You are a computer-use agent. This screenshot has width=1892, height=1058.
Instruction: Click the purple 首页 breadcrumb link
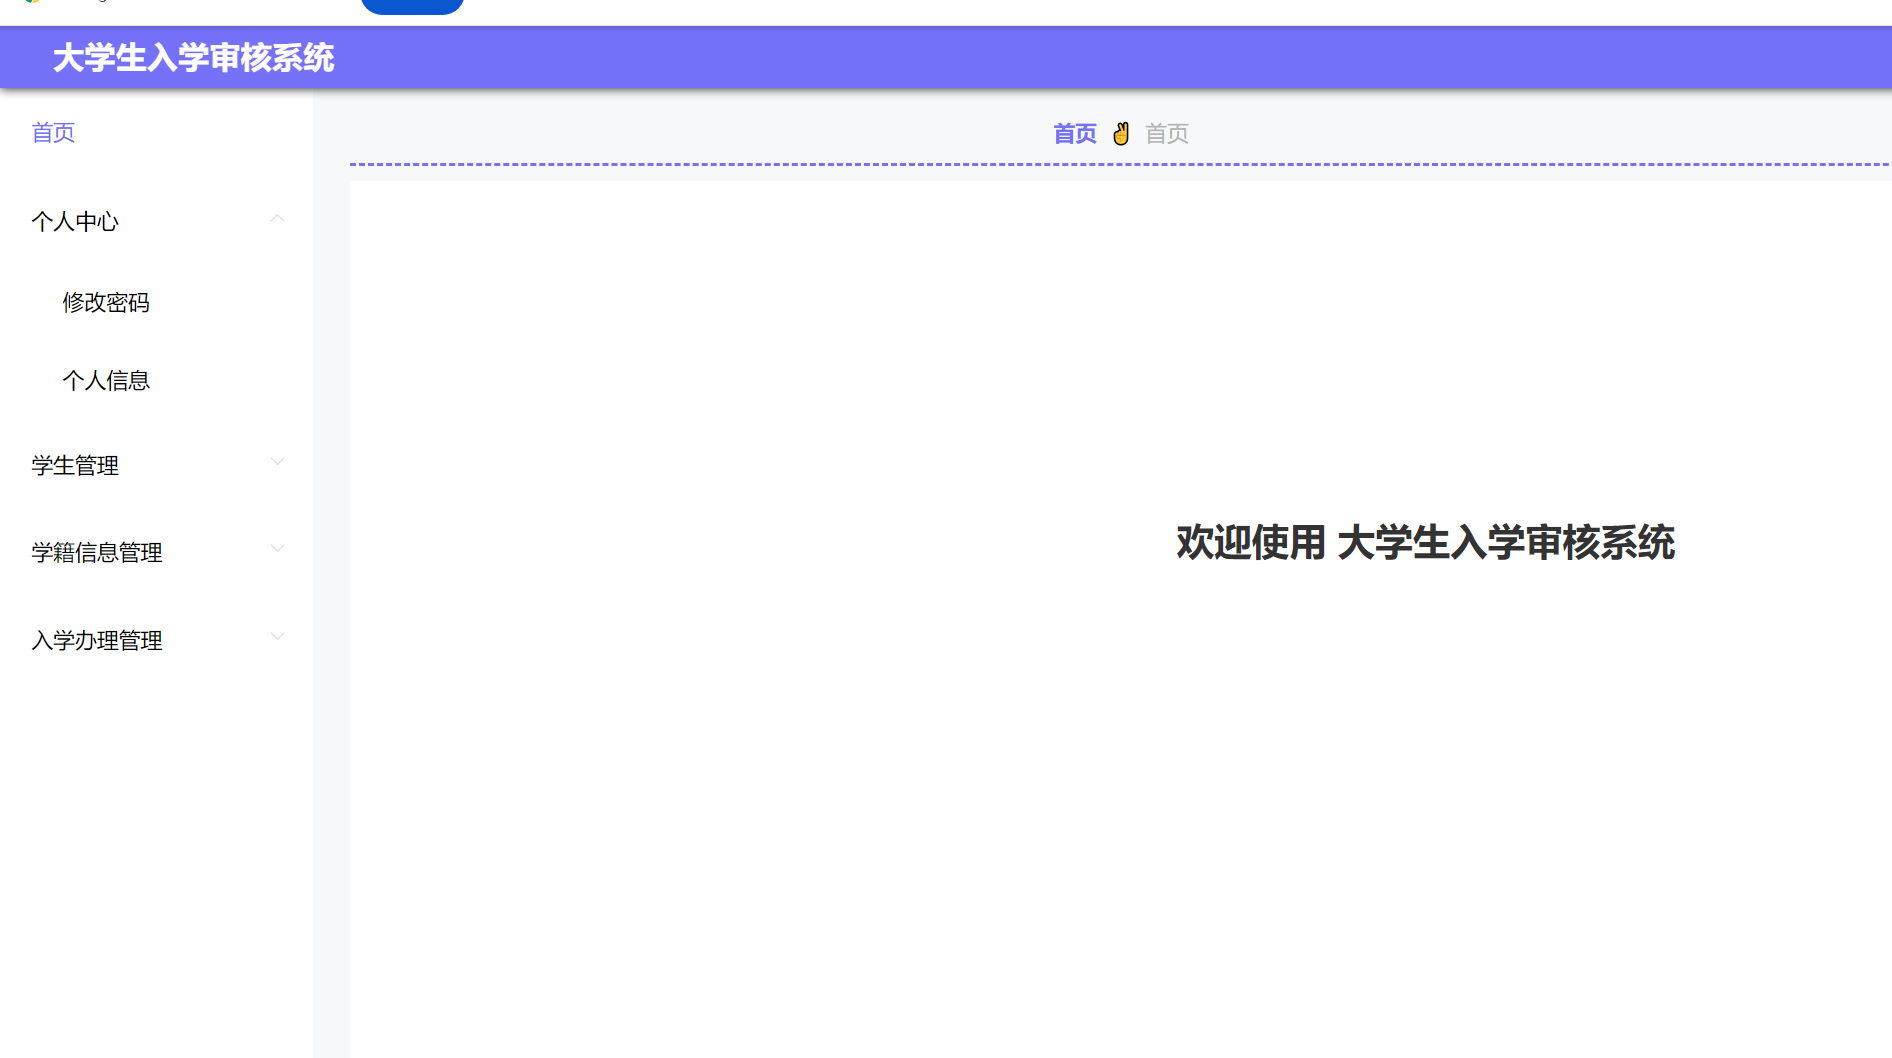pyautogui.click(x=1073, y=133)
